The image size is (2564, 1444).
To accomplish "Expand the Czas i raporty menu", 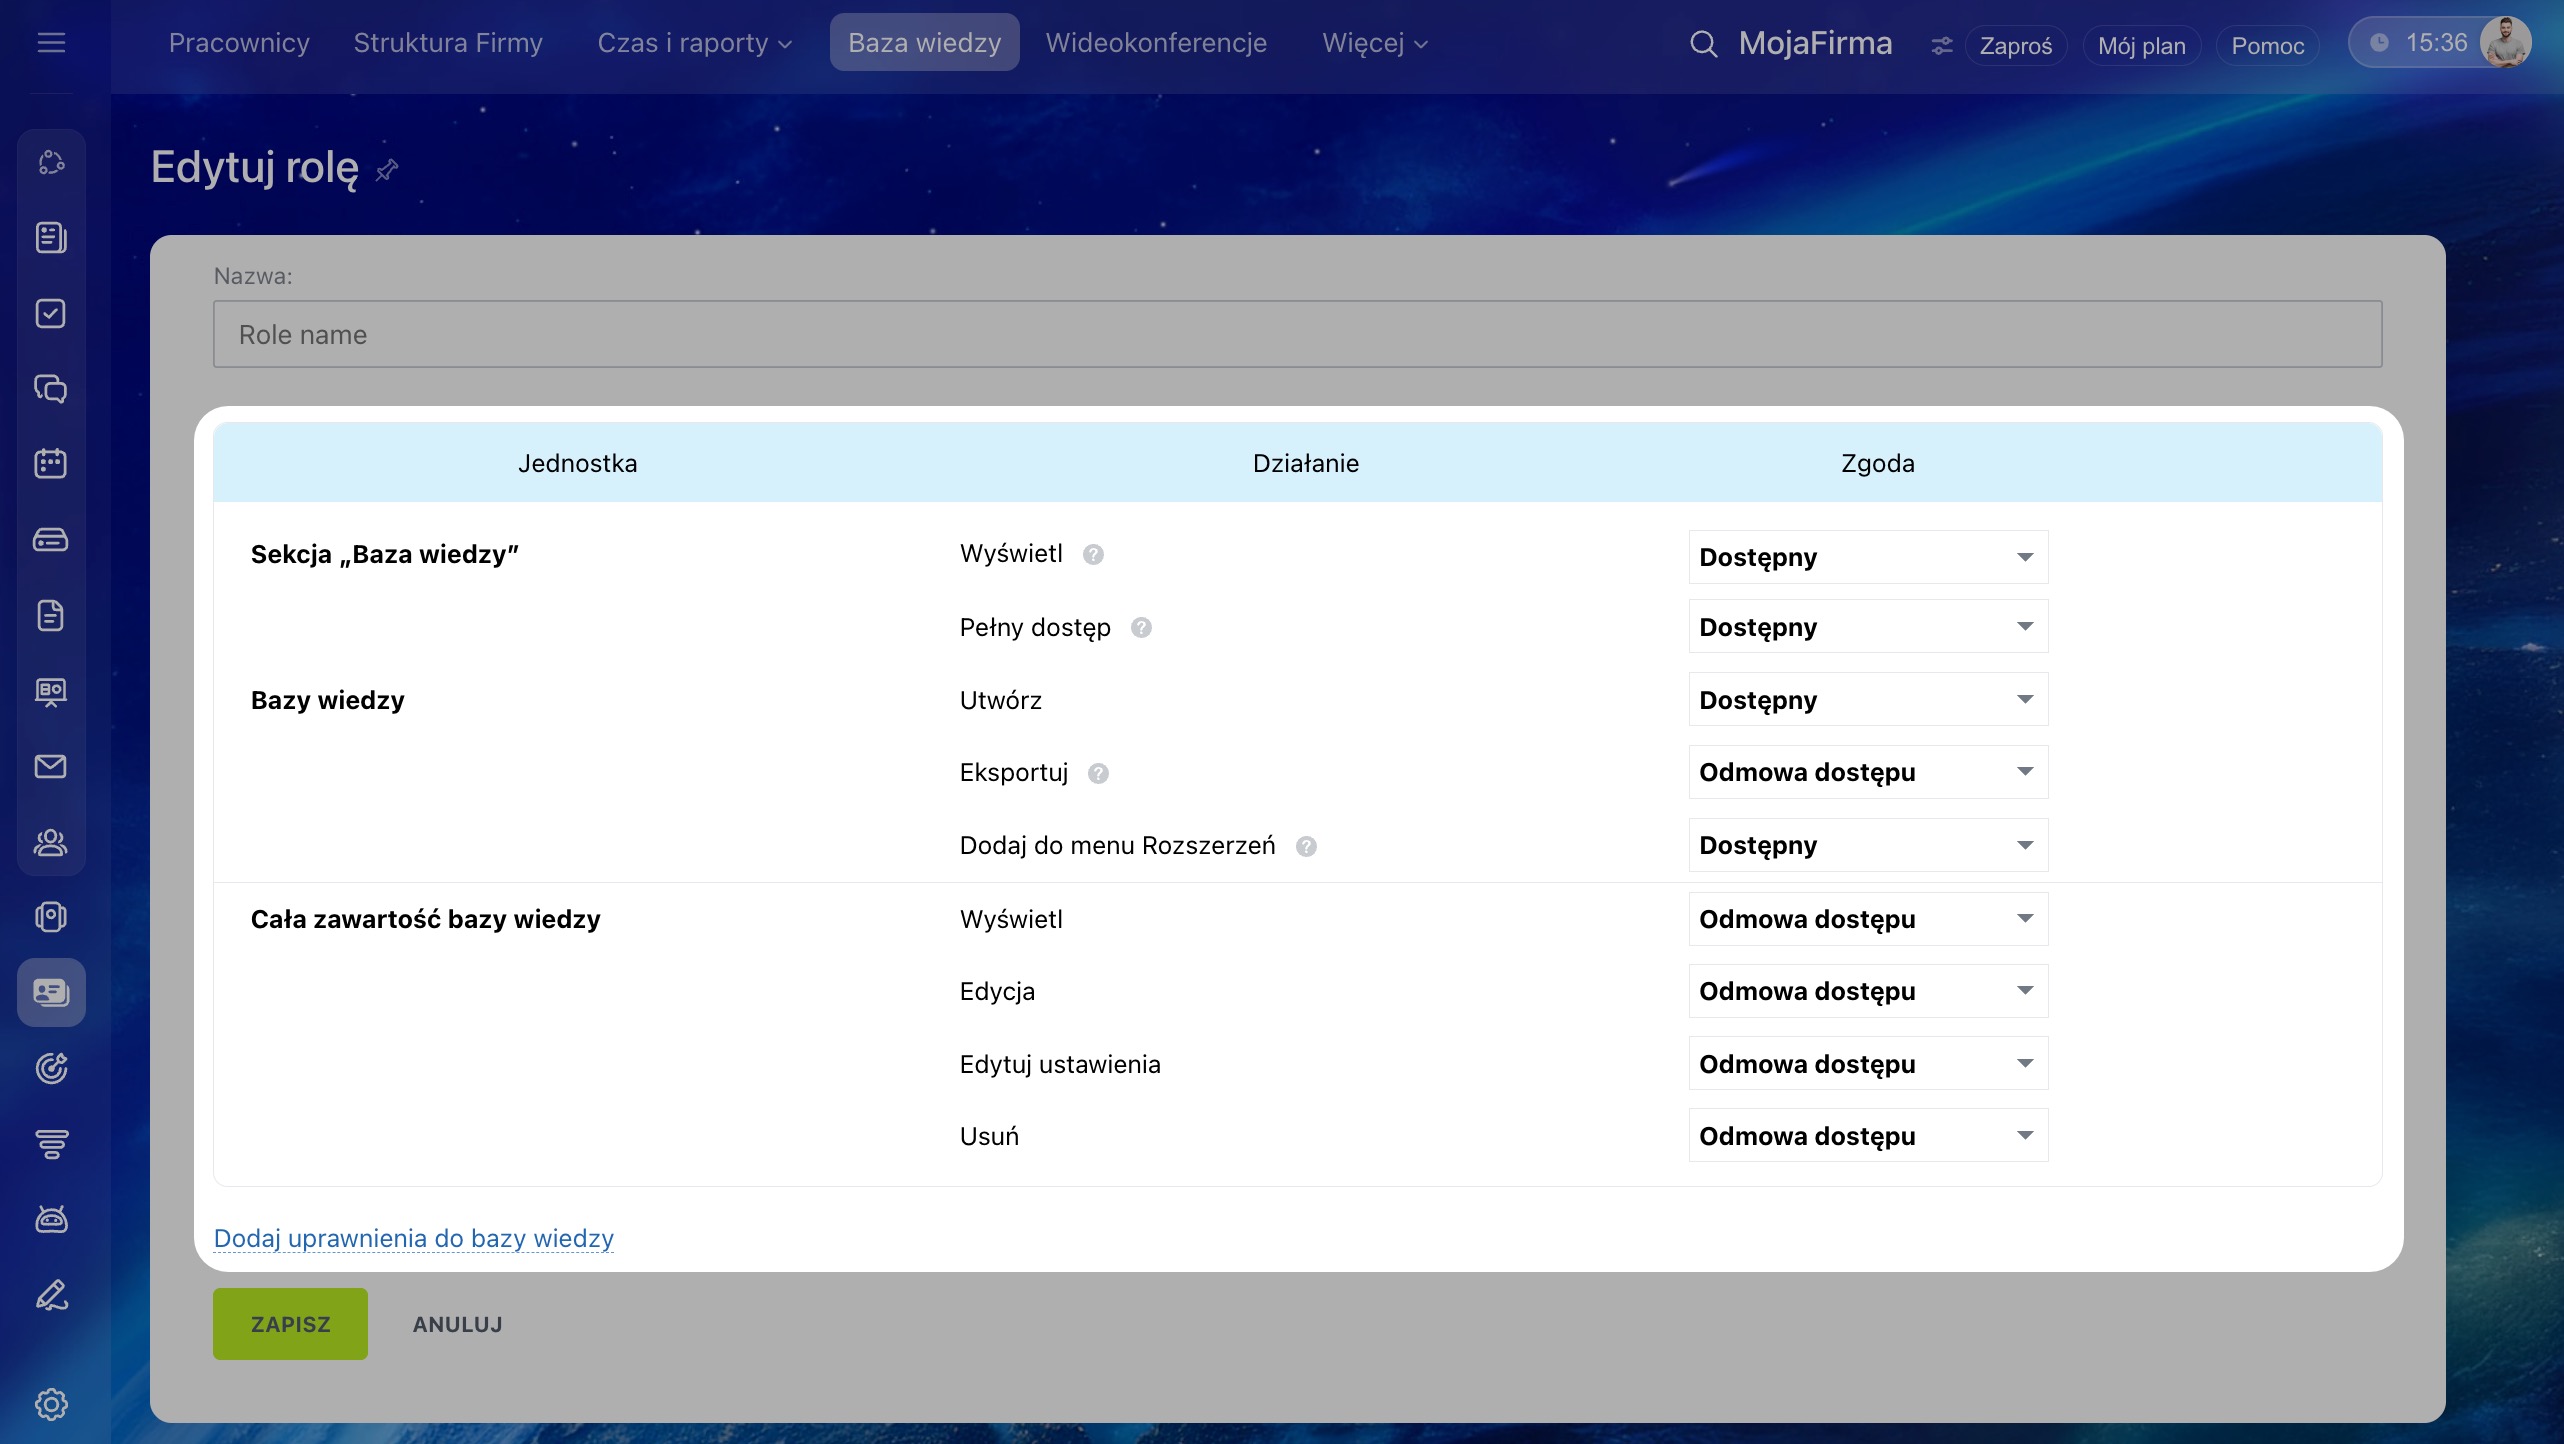I will (694, 43).
